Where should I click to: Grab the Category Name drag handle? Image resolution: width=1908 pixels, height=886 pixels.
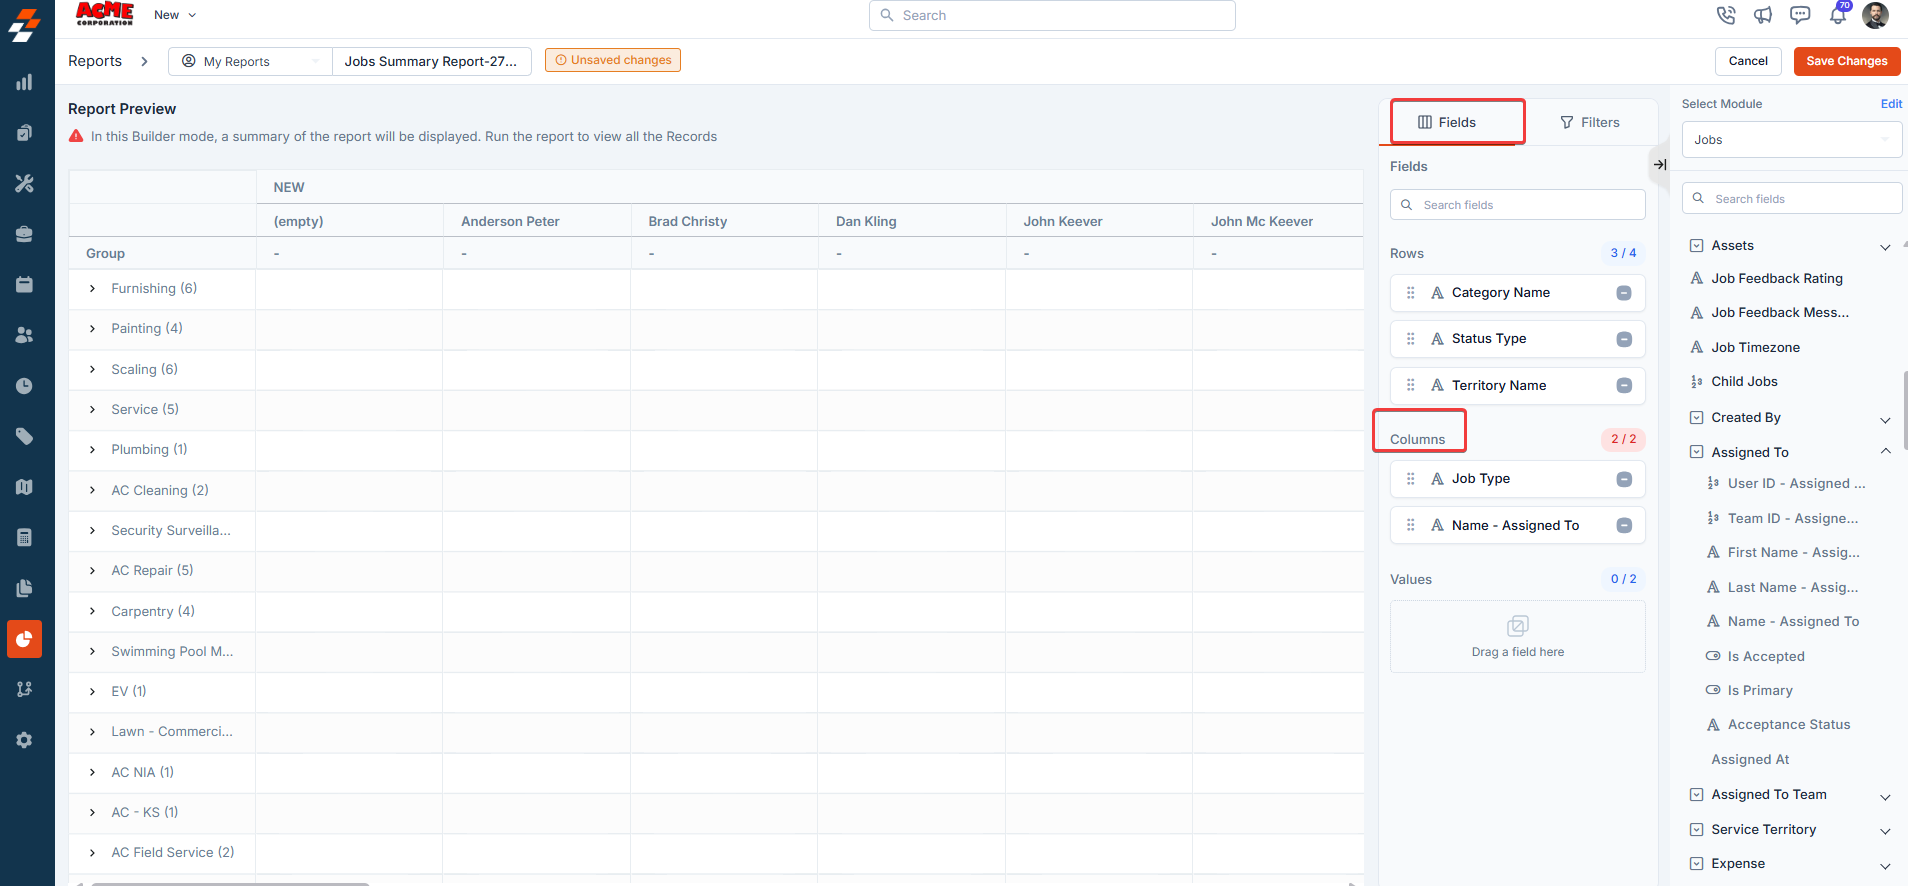point(1411,293)
